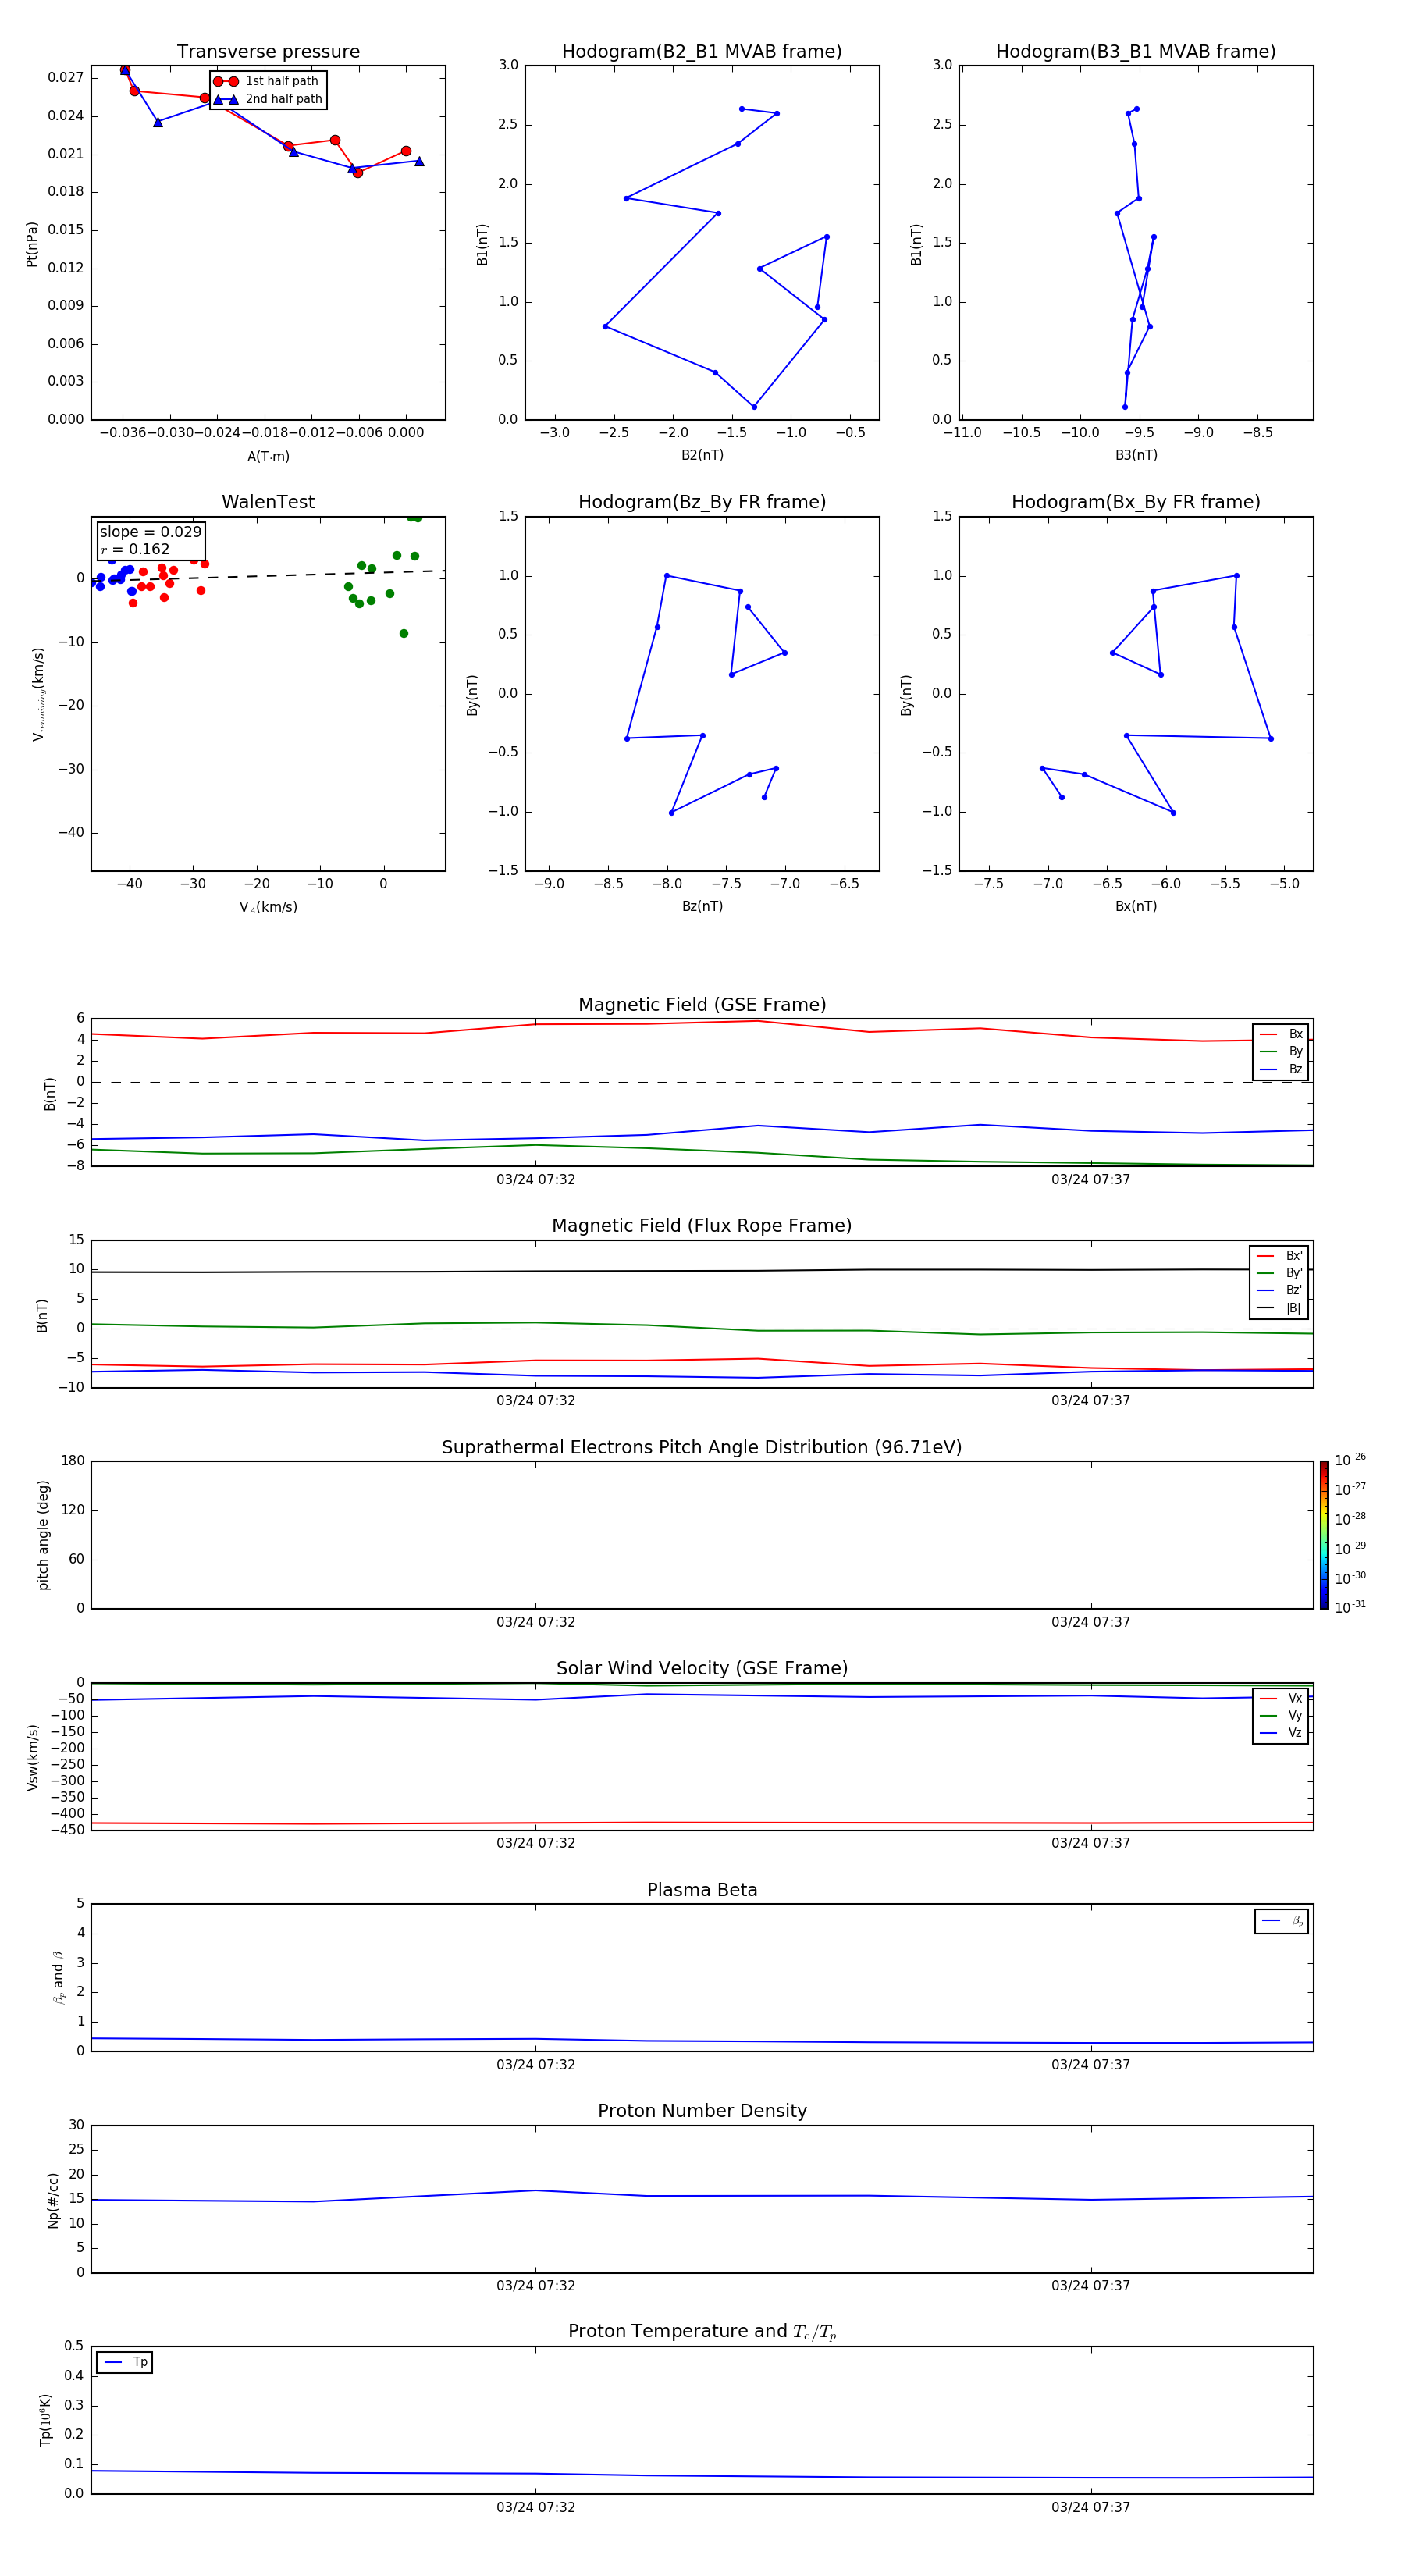
Task: Click the "Np(#/cc)" y-axis label
Action: coord(53,2200)
